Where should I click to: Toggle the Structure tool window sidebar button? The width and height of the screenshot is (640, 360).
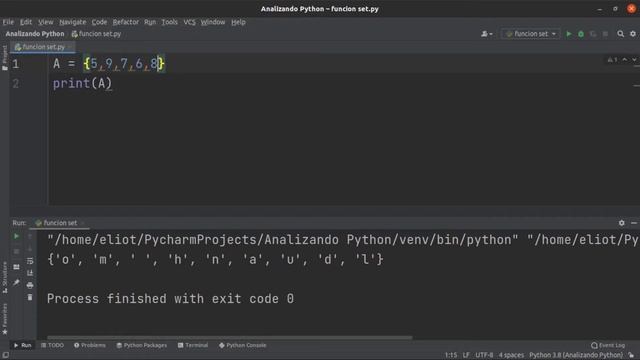(4, 278)
